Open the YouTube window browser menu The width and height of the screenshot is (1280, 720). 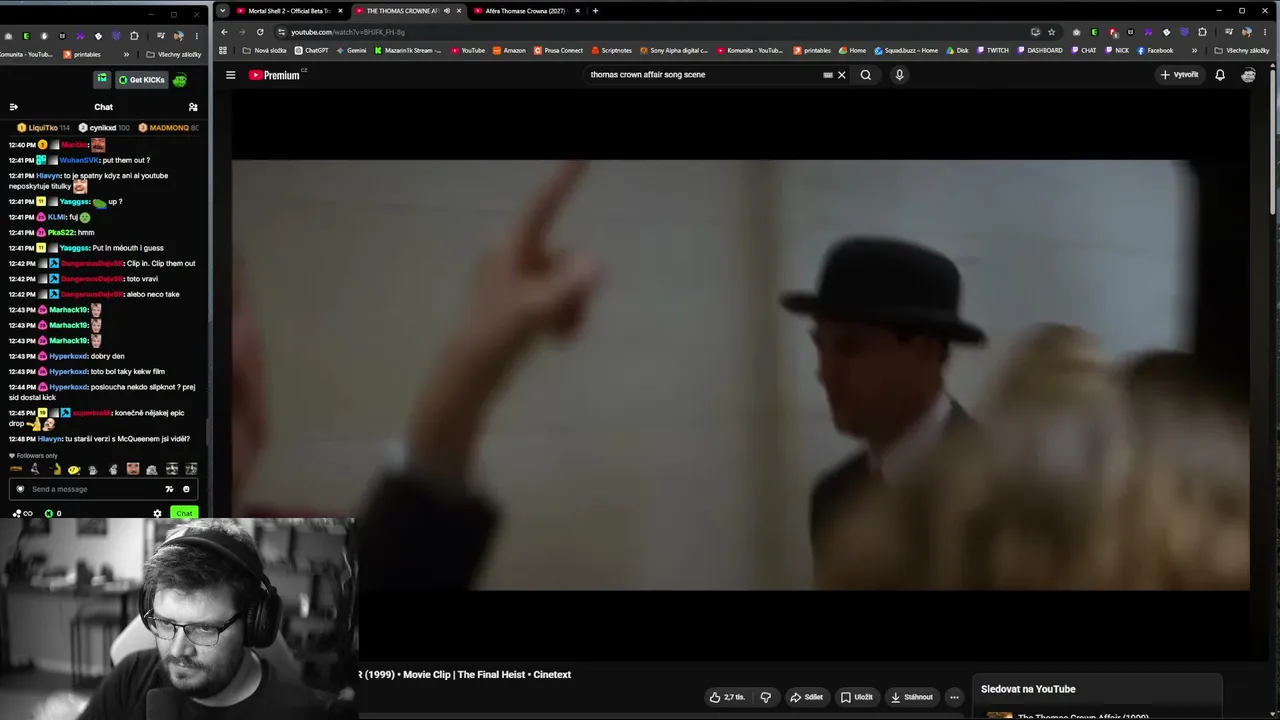1265,32
